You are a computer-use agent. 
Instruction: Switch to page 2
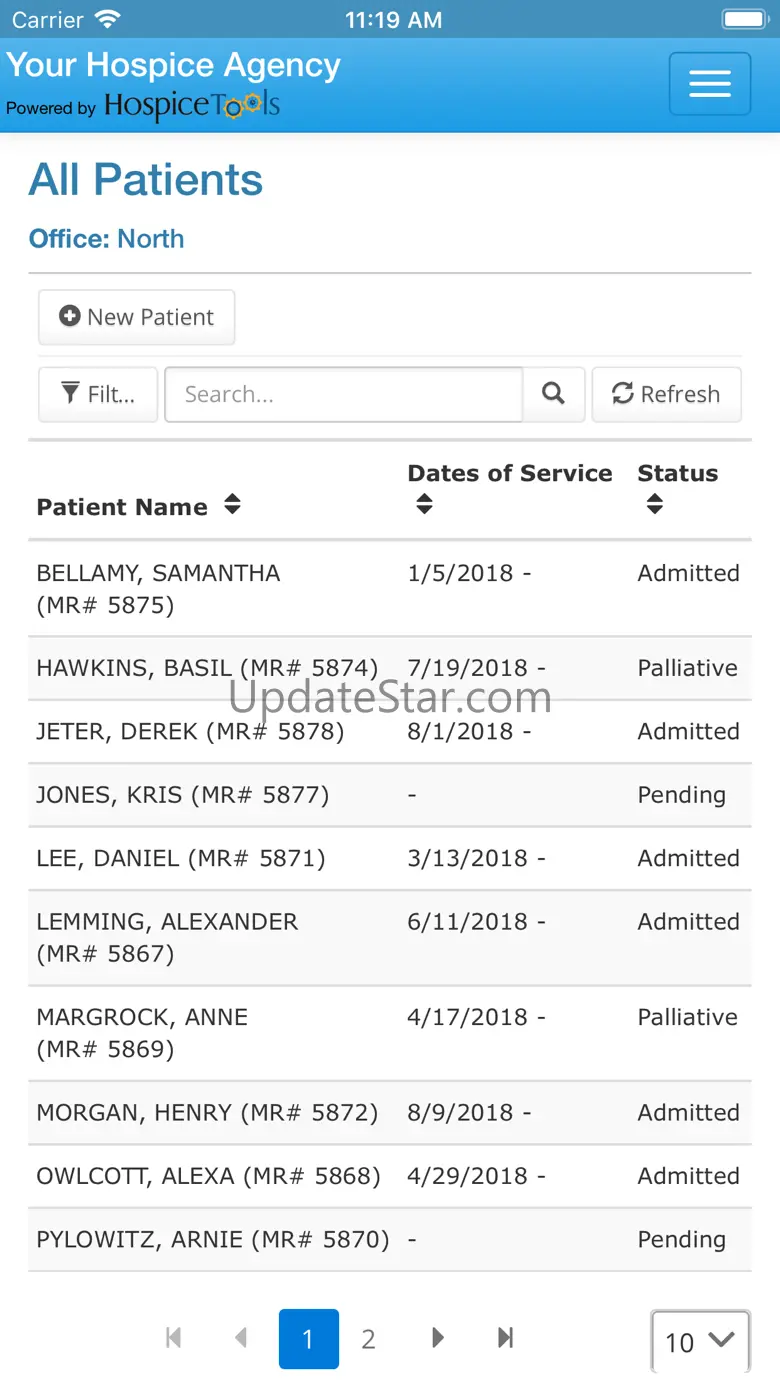click(x=368, y=1339)
